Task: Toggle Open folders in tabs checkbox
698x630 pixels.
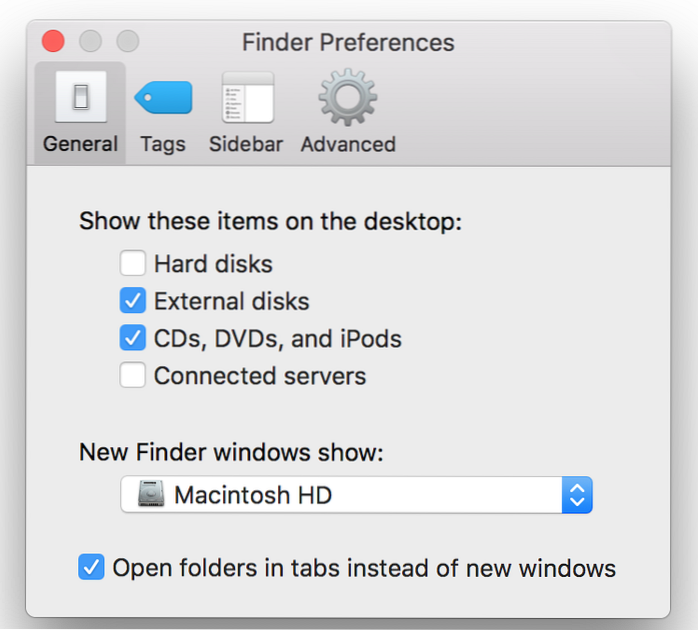Action: pos(91,569)
